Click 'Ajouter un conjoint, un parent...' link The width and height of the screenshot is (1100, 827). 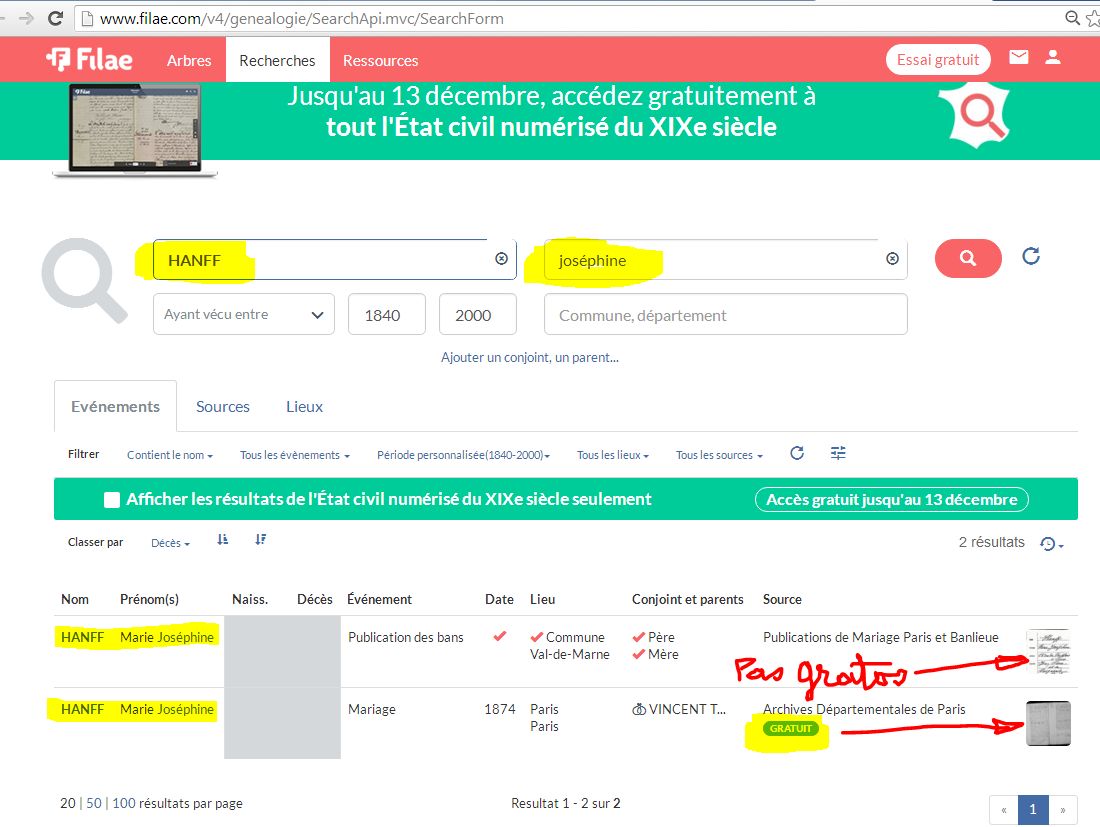pos(530,357)
